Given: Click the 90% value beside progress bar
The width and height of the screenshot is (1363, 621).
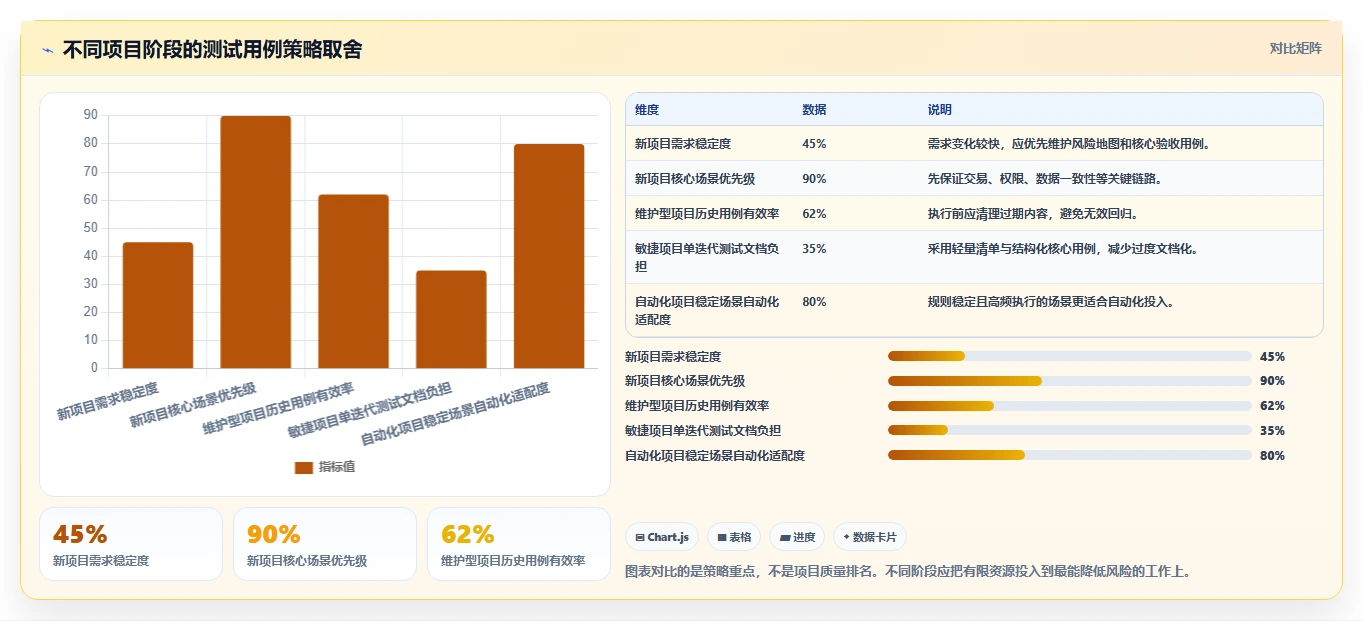Looking at the screenshot, I should [1272, 381].
